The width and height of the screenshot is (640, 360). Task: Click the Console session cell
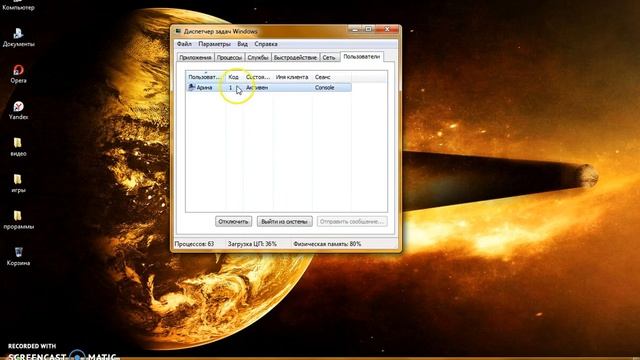[x=324, y=87]
